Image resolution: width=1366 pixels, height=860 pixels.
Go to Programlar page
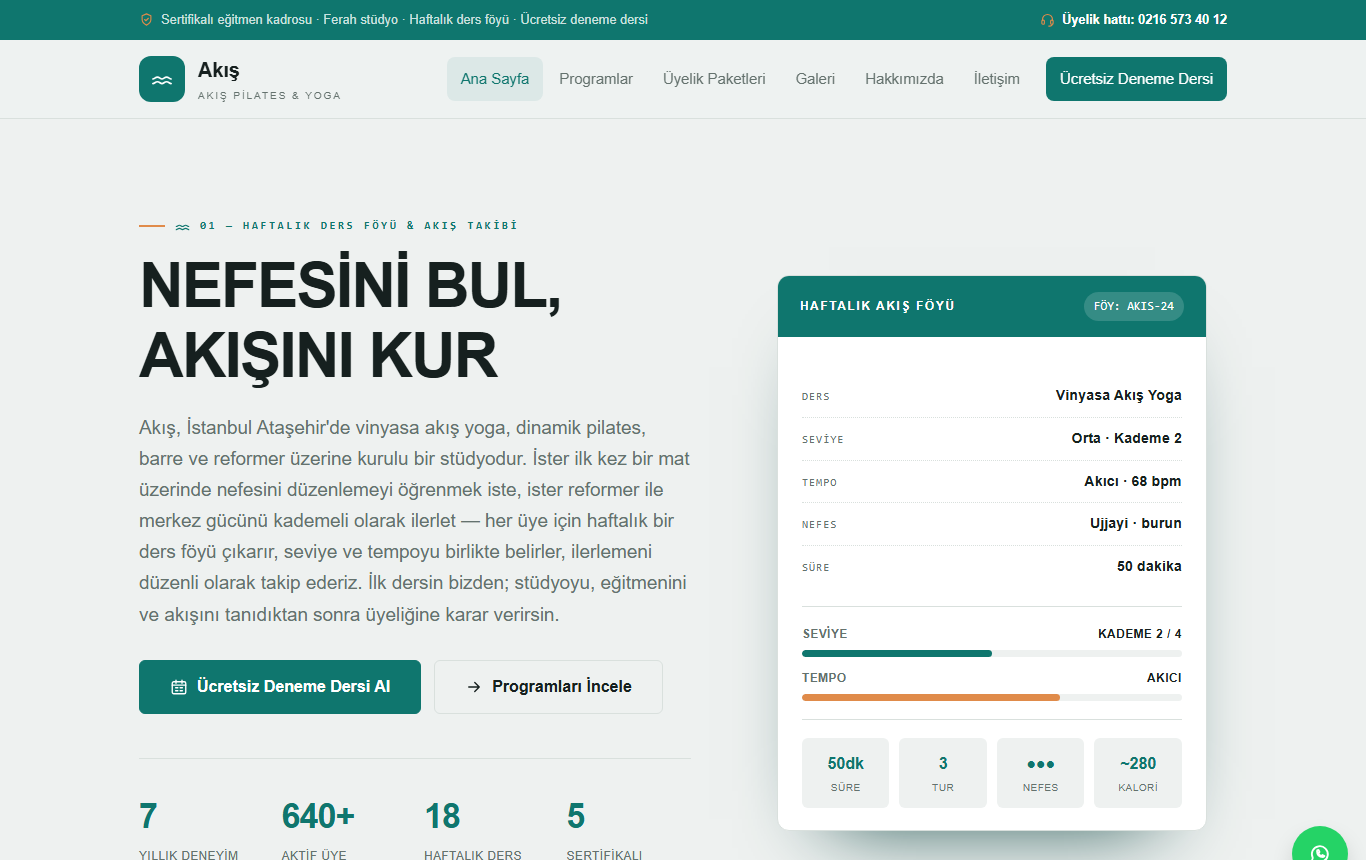(x=596, y=79)
